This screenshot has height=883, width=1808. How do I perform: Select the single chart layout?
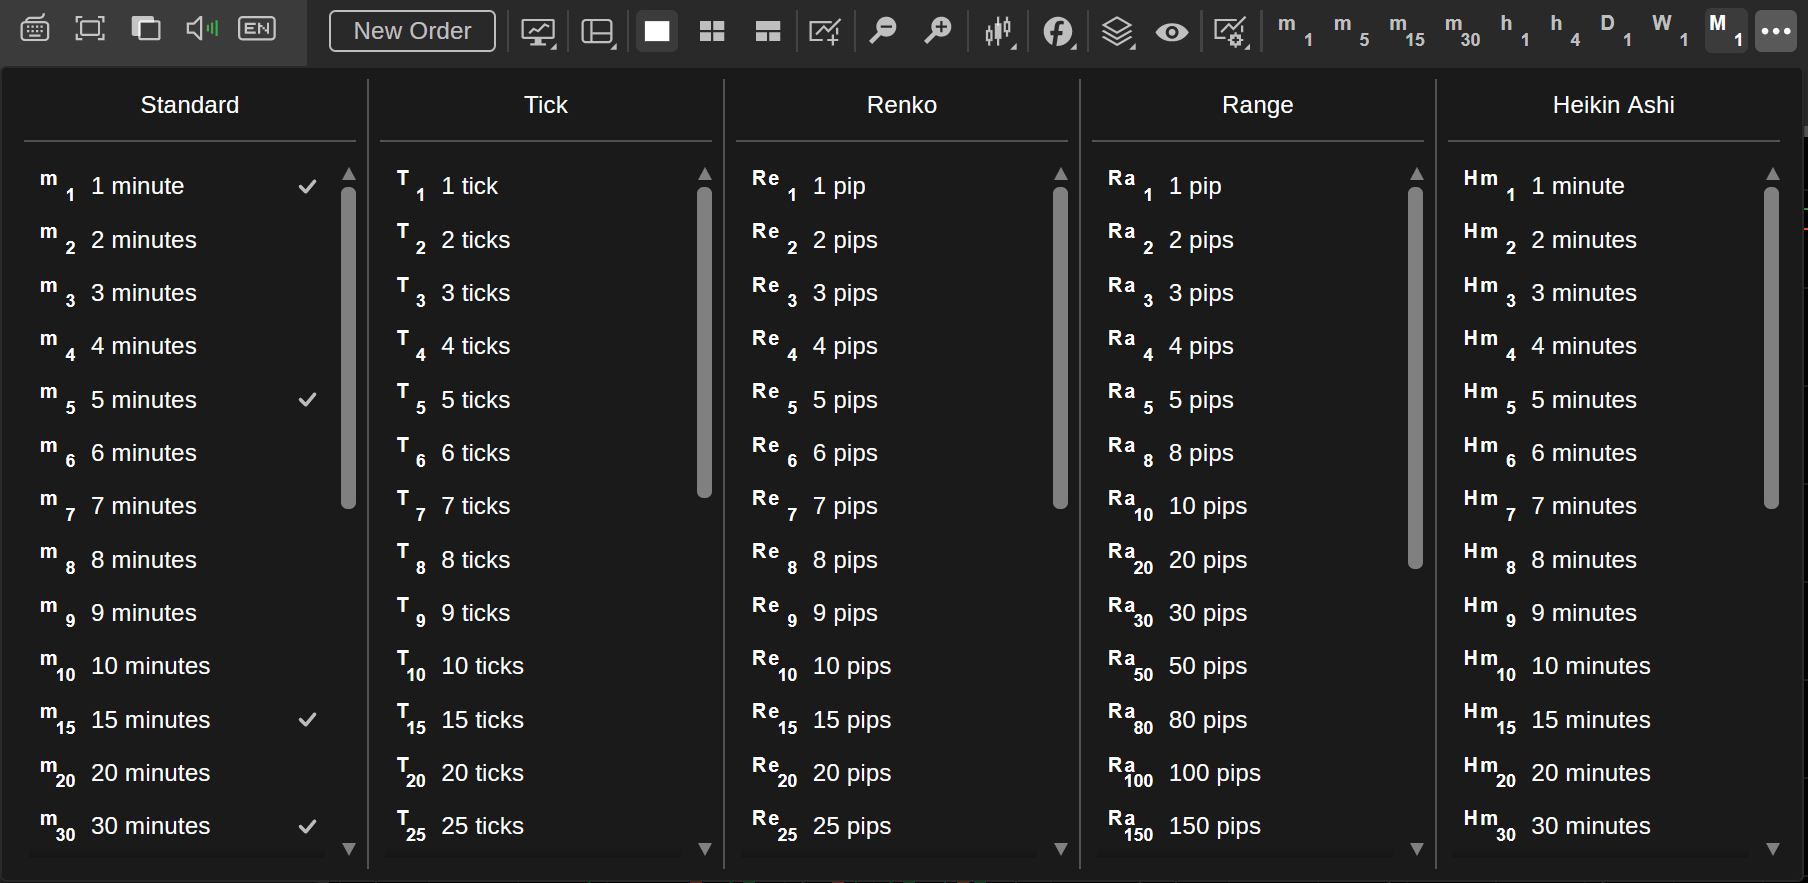pos(657,31)
